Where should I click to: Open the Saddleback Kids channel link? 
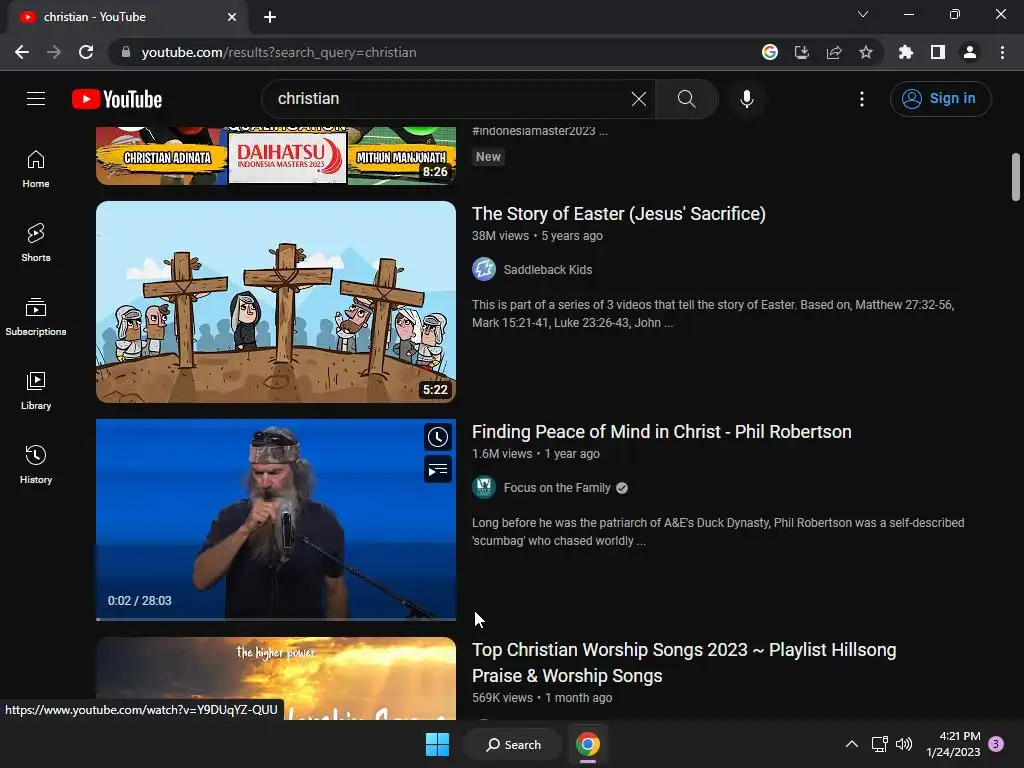(548, 270)
